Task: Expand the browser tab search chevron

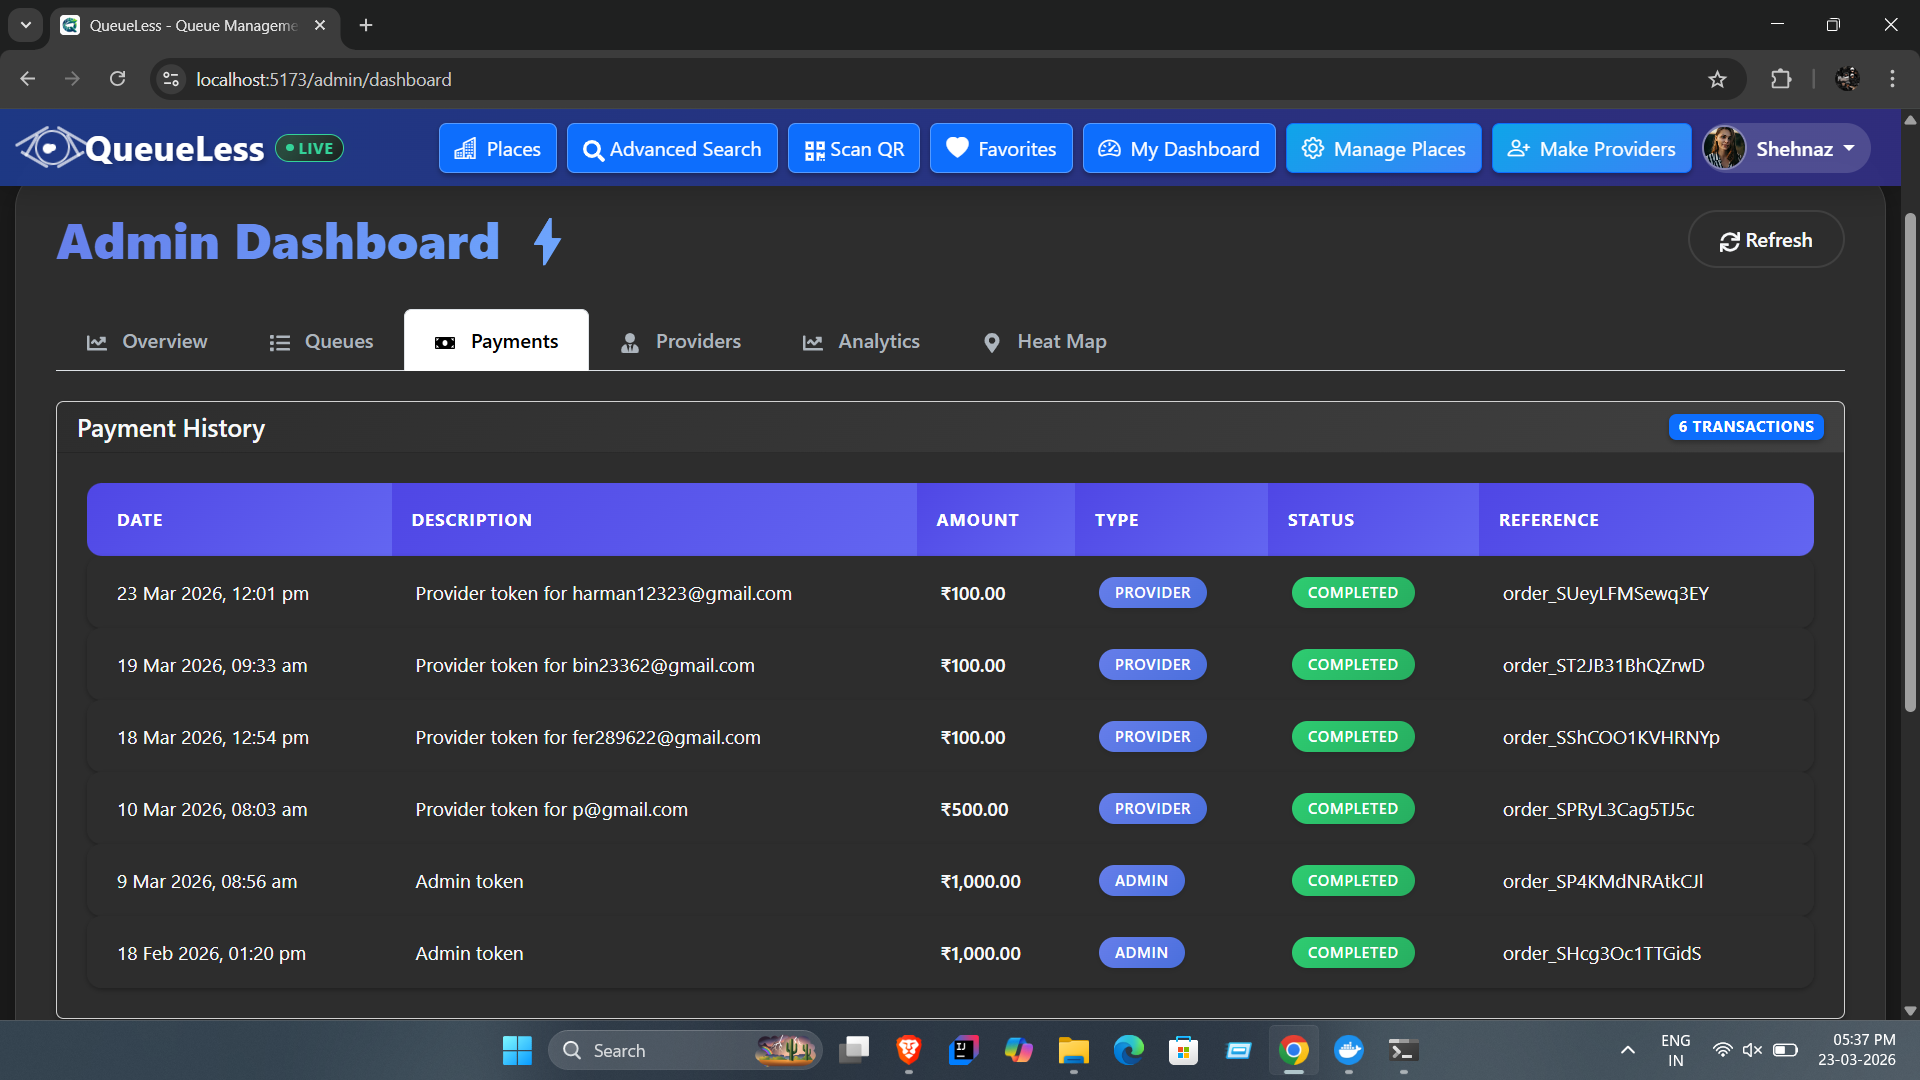Action: (x=26, y=25)
